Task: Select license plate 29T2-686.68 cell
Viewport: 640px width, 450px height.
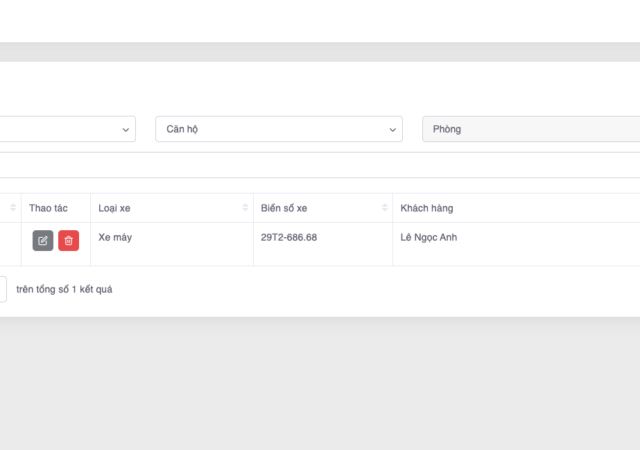Action: click(x=289, y=238)
